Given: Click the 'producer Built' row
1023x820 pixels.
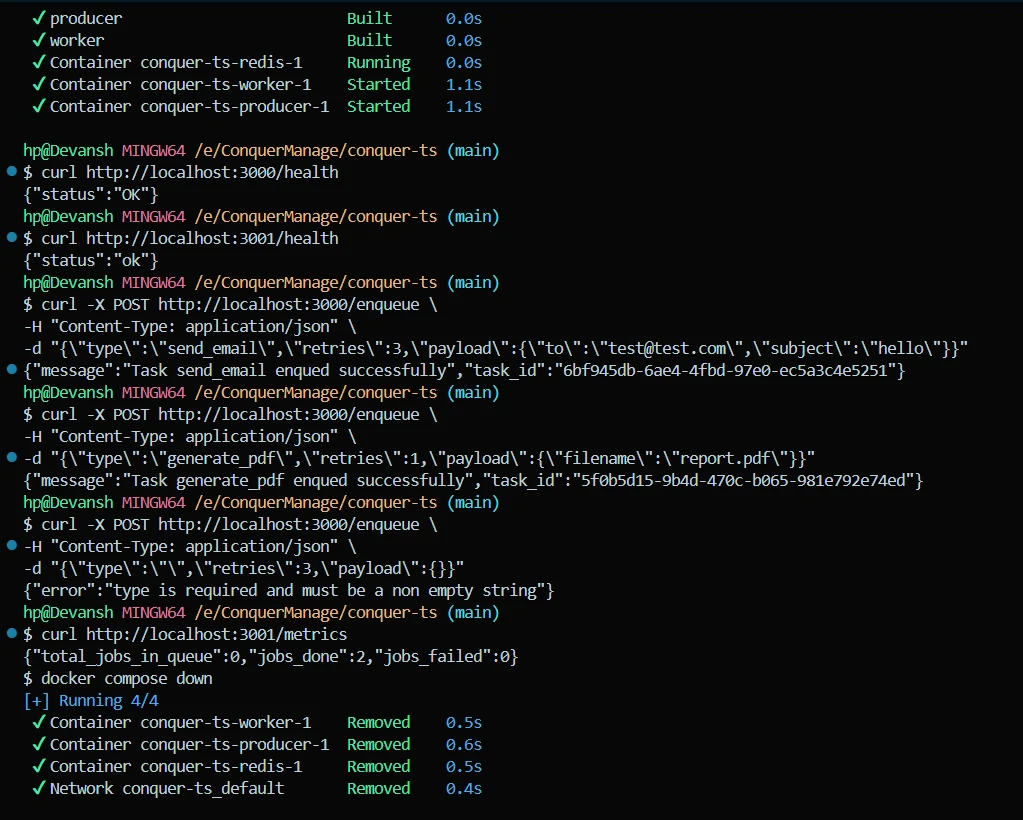Looking at the screenshot, I should pos(257,18).
